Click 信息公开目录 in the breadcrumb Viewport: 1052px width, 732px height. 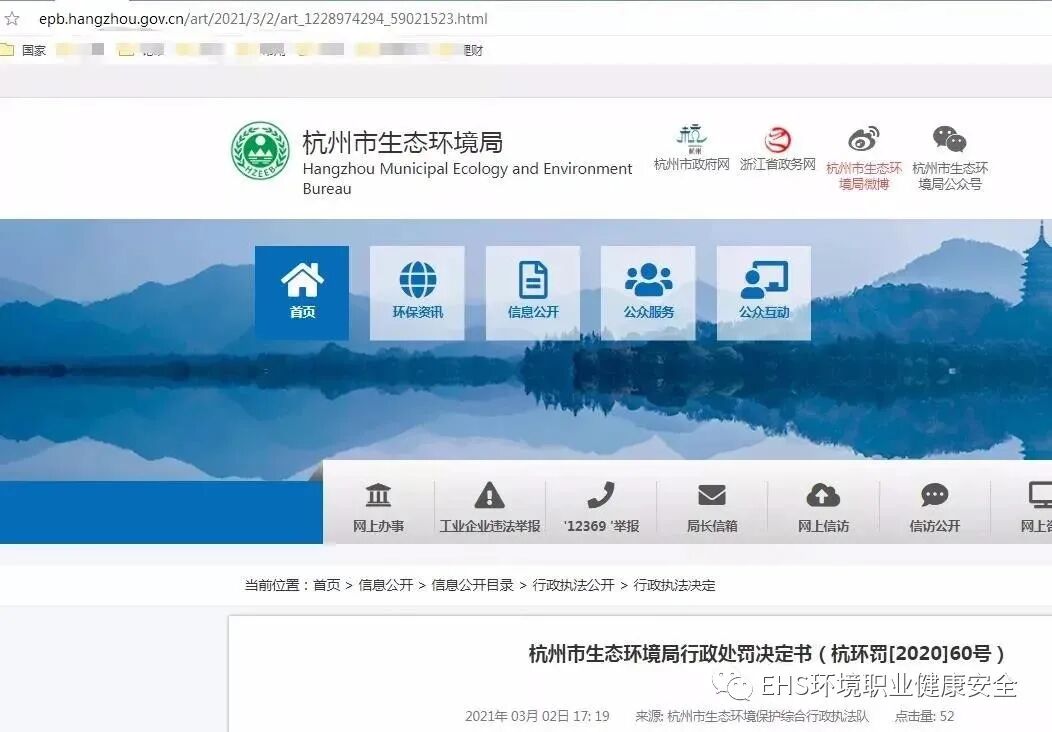(475, 585)
